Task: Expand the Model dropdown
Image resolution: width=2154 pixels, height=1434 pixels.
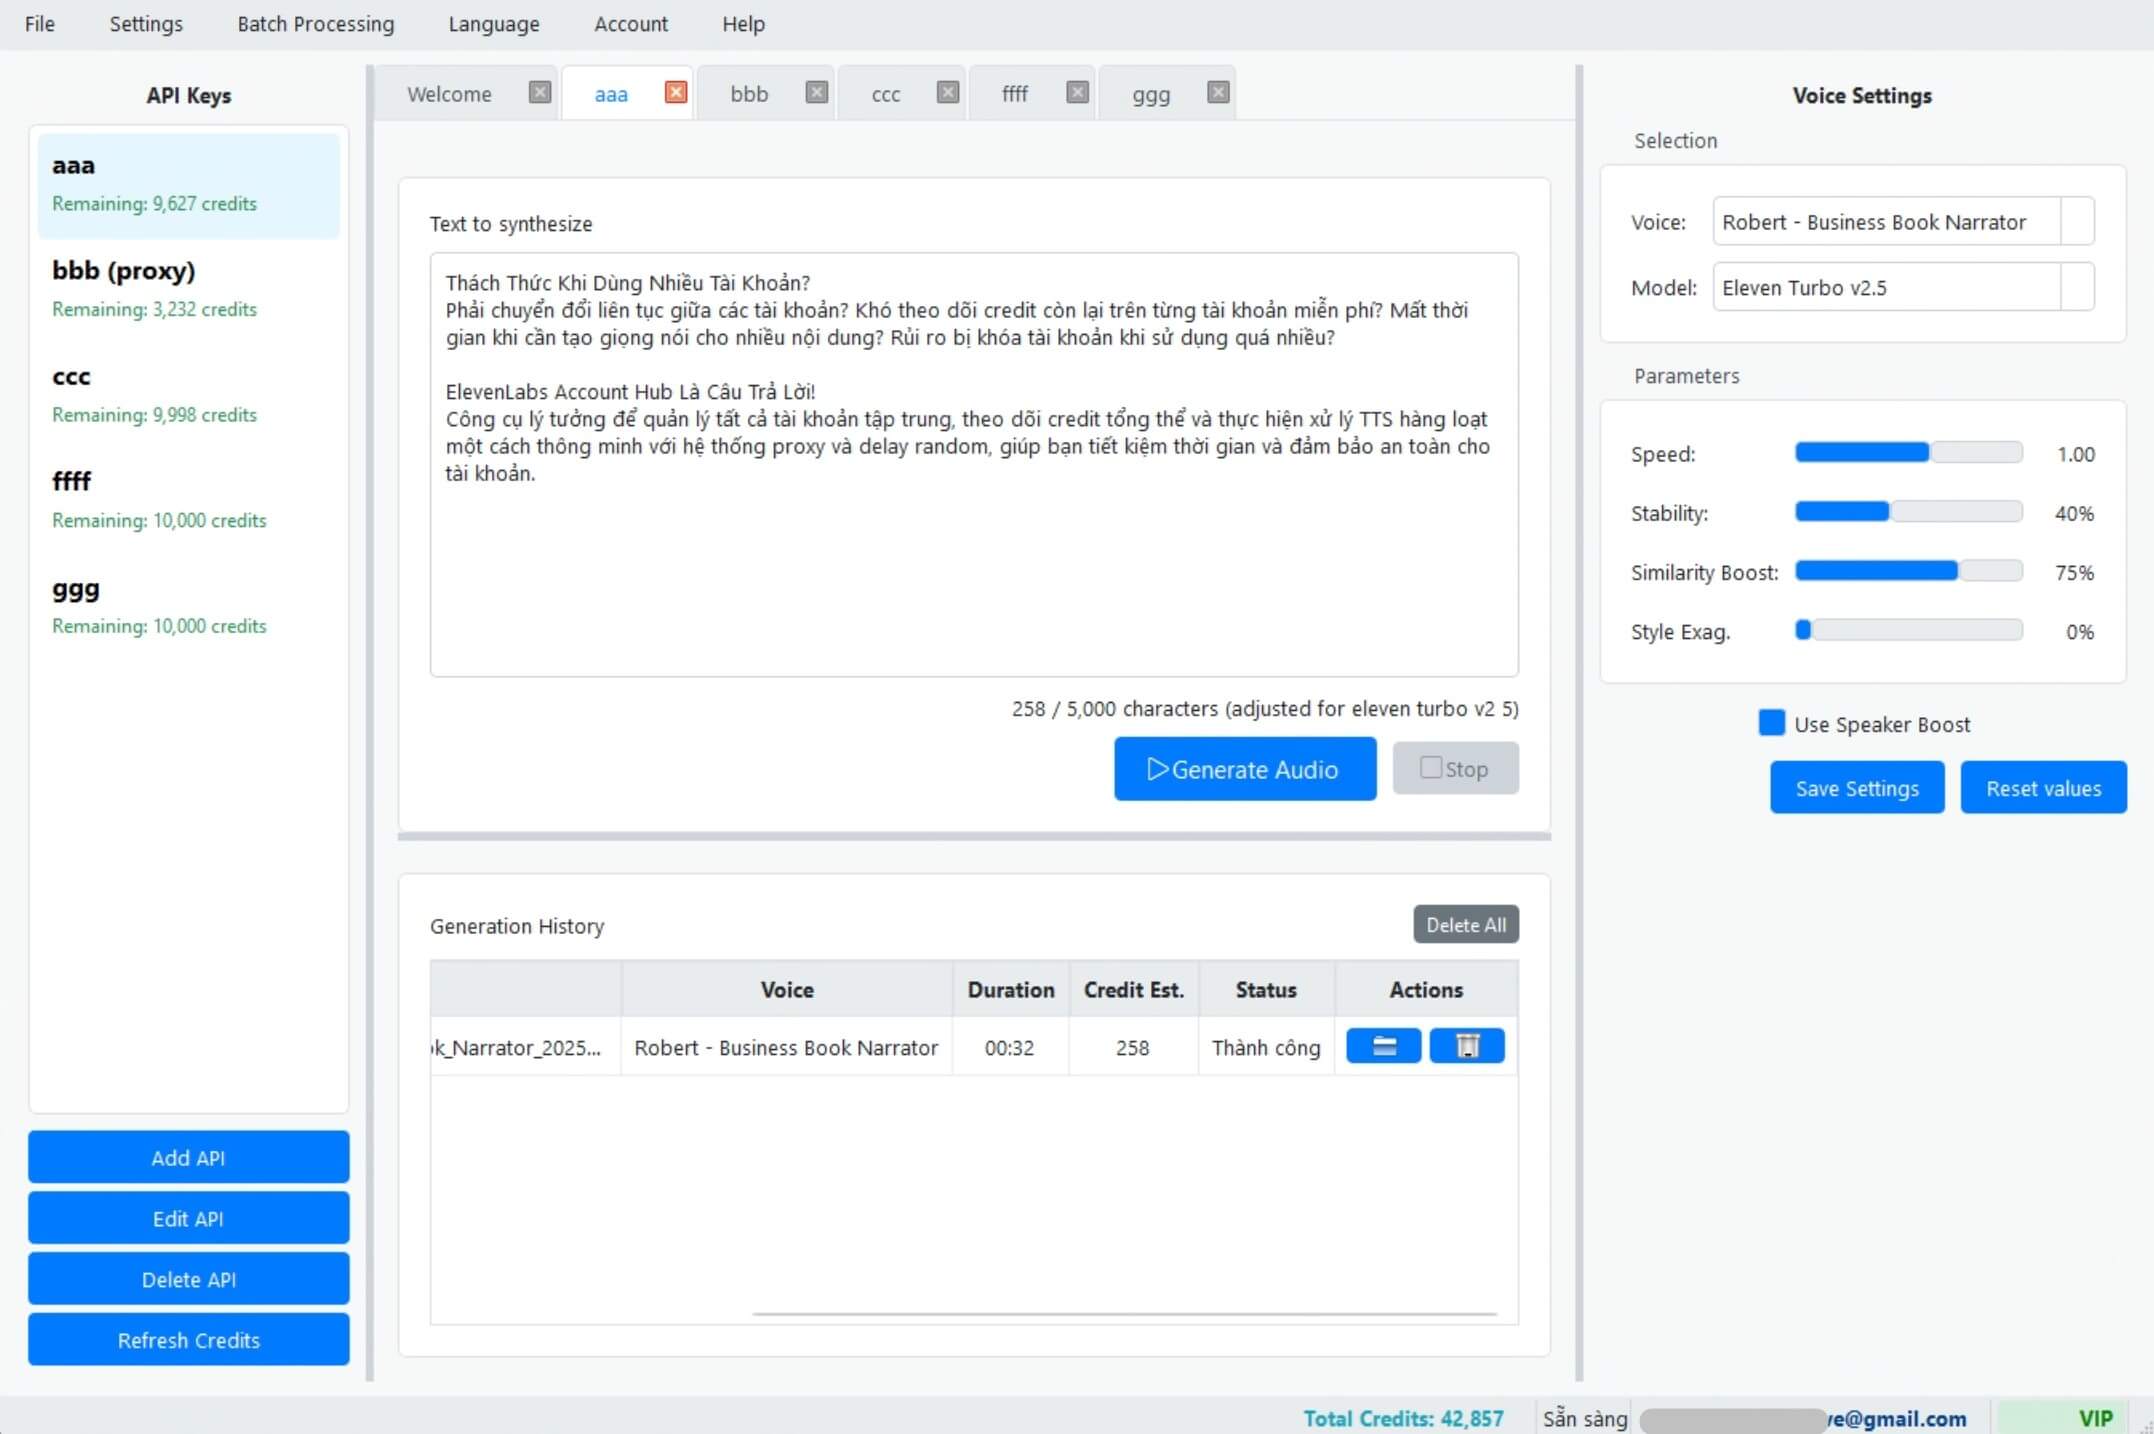Action: coord(2077,288)
